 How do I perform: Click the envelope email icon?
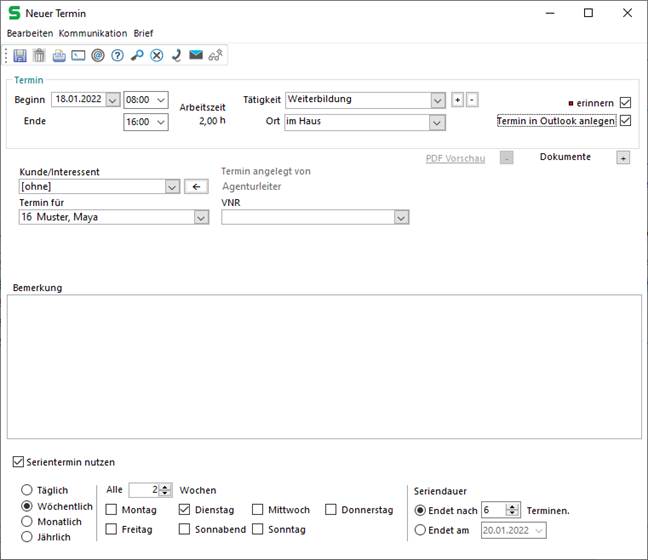(x=195, y=55)
